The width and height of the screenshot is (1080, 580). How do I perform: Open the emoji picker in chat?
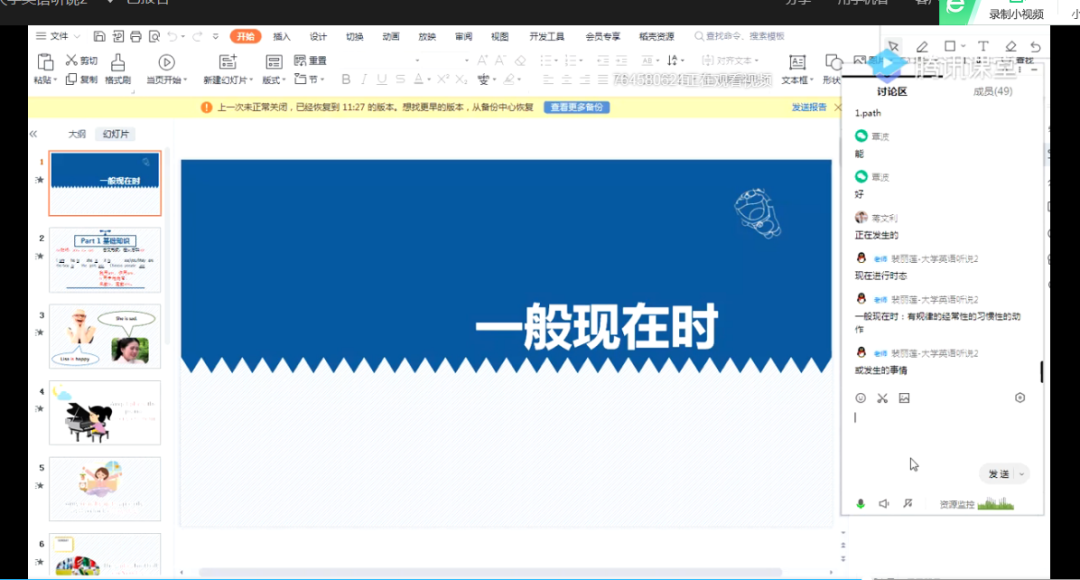[860, 398]
